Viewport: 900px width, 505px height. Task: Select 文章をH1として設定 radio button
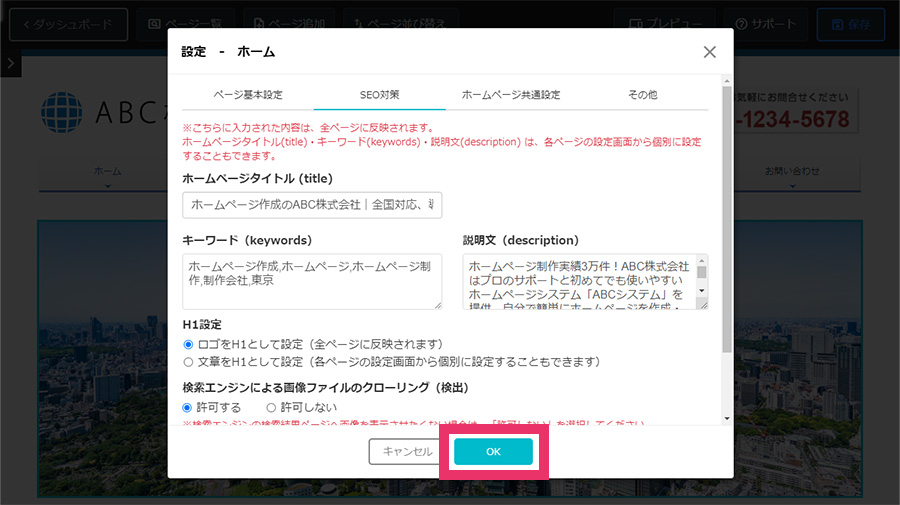[x=188, y=362]
